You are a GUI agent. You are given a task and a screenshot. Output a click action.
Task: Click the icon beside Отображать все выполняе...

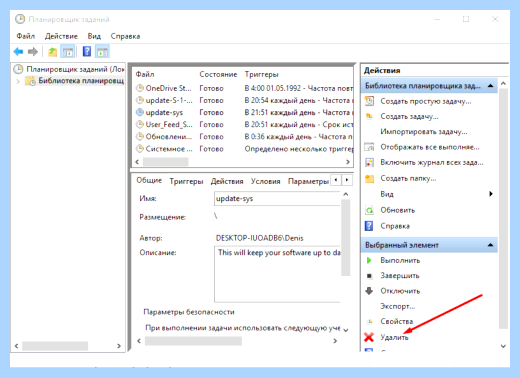(369, 147)
